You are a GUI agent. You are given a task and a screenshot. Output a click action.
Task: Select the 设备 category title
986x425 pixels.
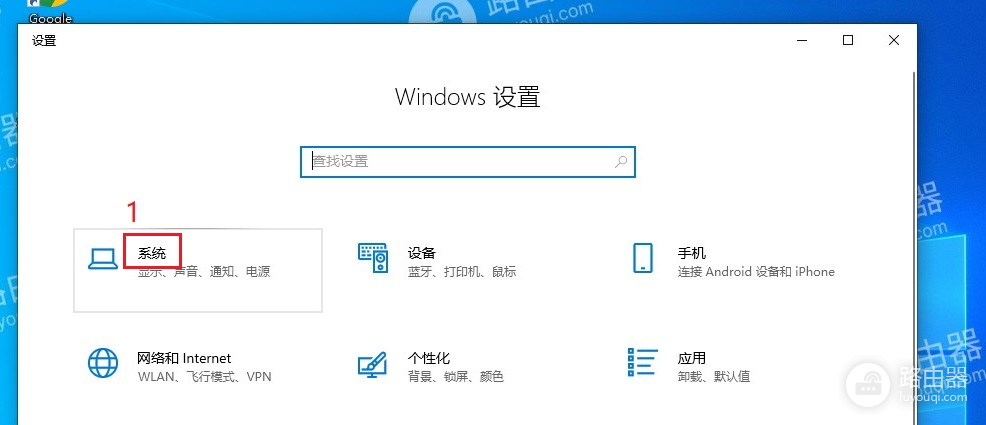421,253
